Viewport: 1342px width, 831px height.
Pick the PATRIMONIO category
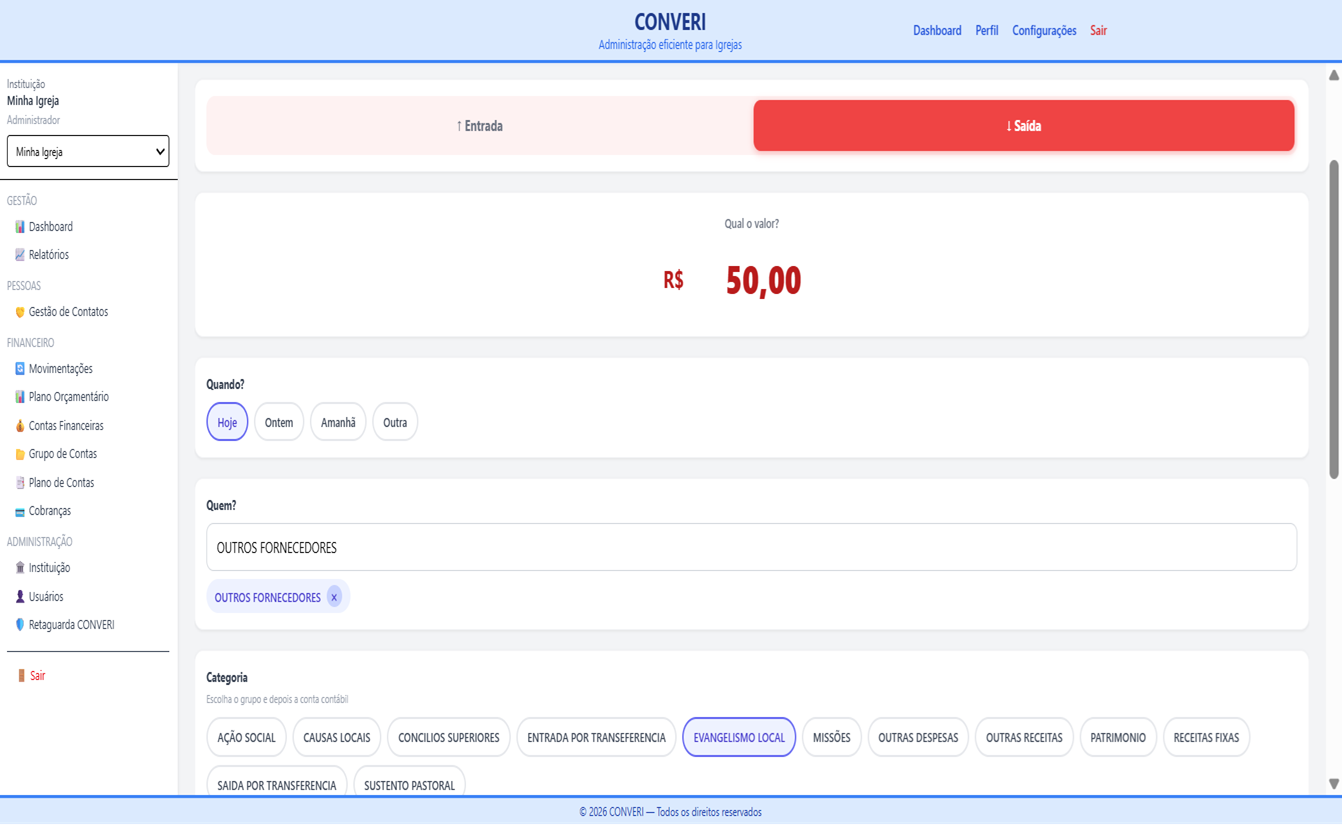pyautogui.click(x=1118, y=738)
